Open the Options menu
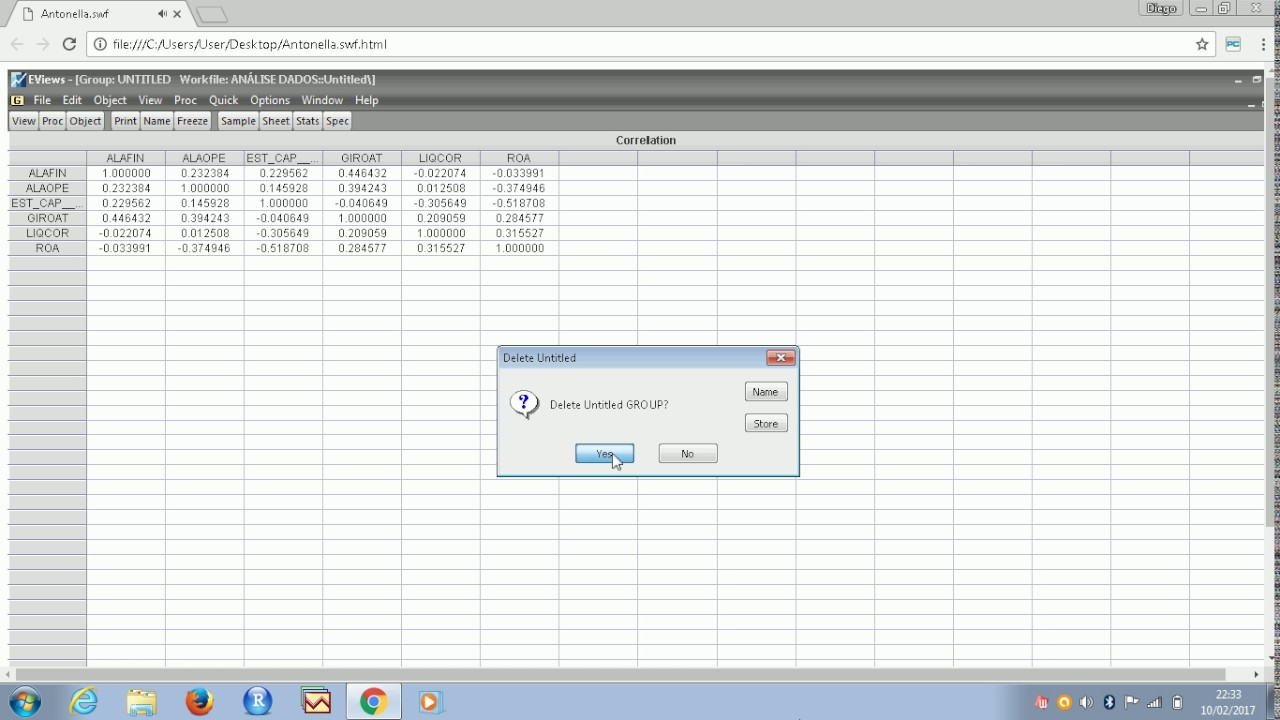Viewport: 1280px width, 720px height. (x=270, y=100)
